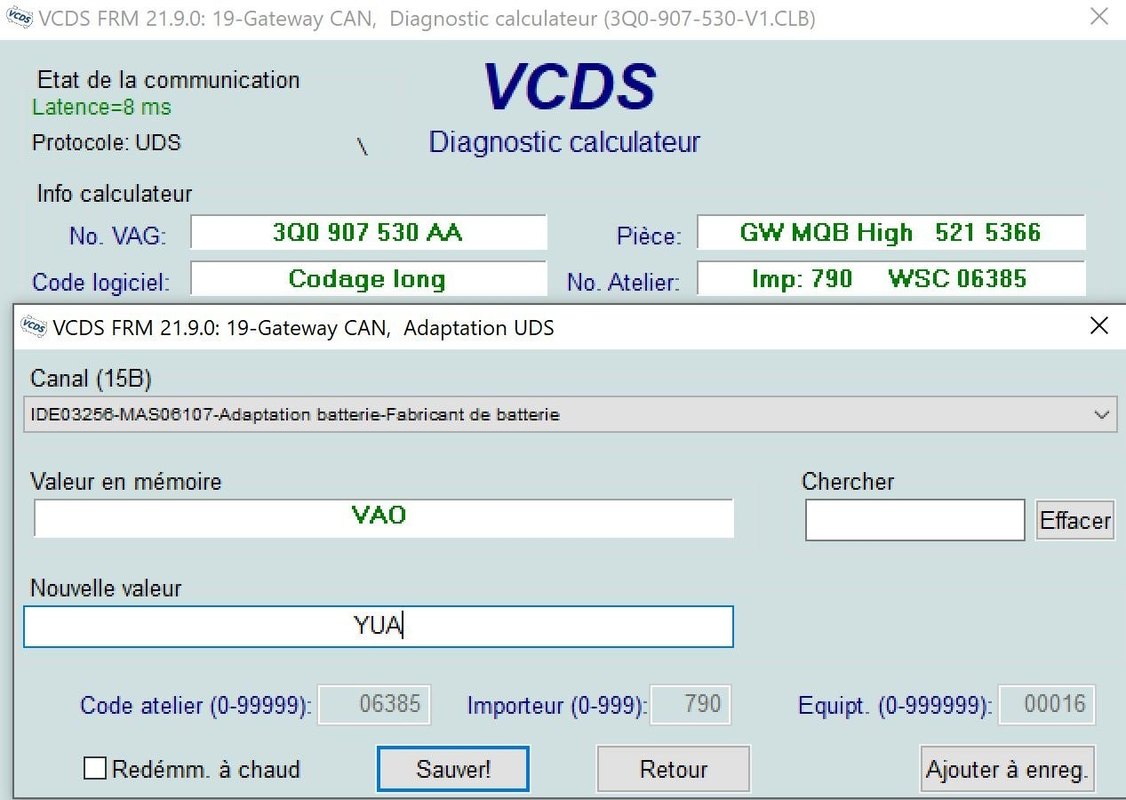Close the Adaptation UDS dialog
This screenshot has width=1126, height=800.
[x=1098, y=326]
